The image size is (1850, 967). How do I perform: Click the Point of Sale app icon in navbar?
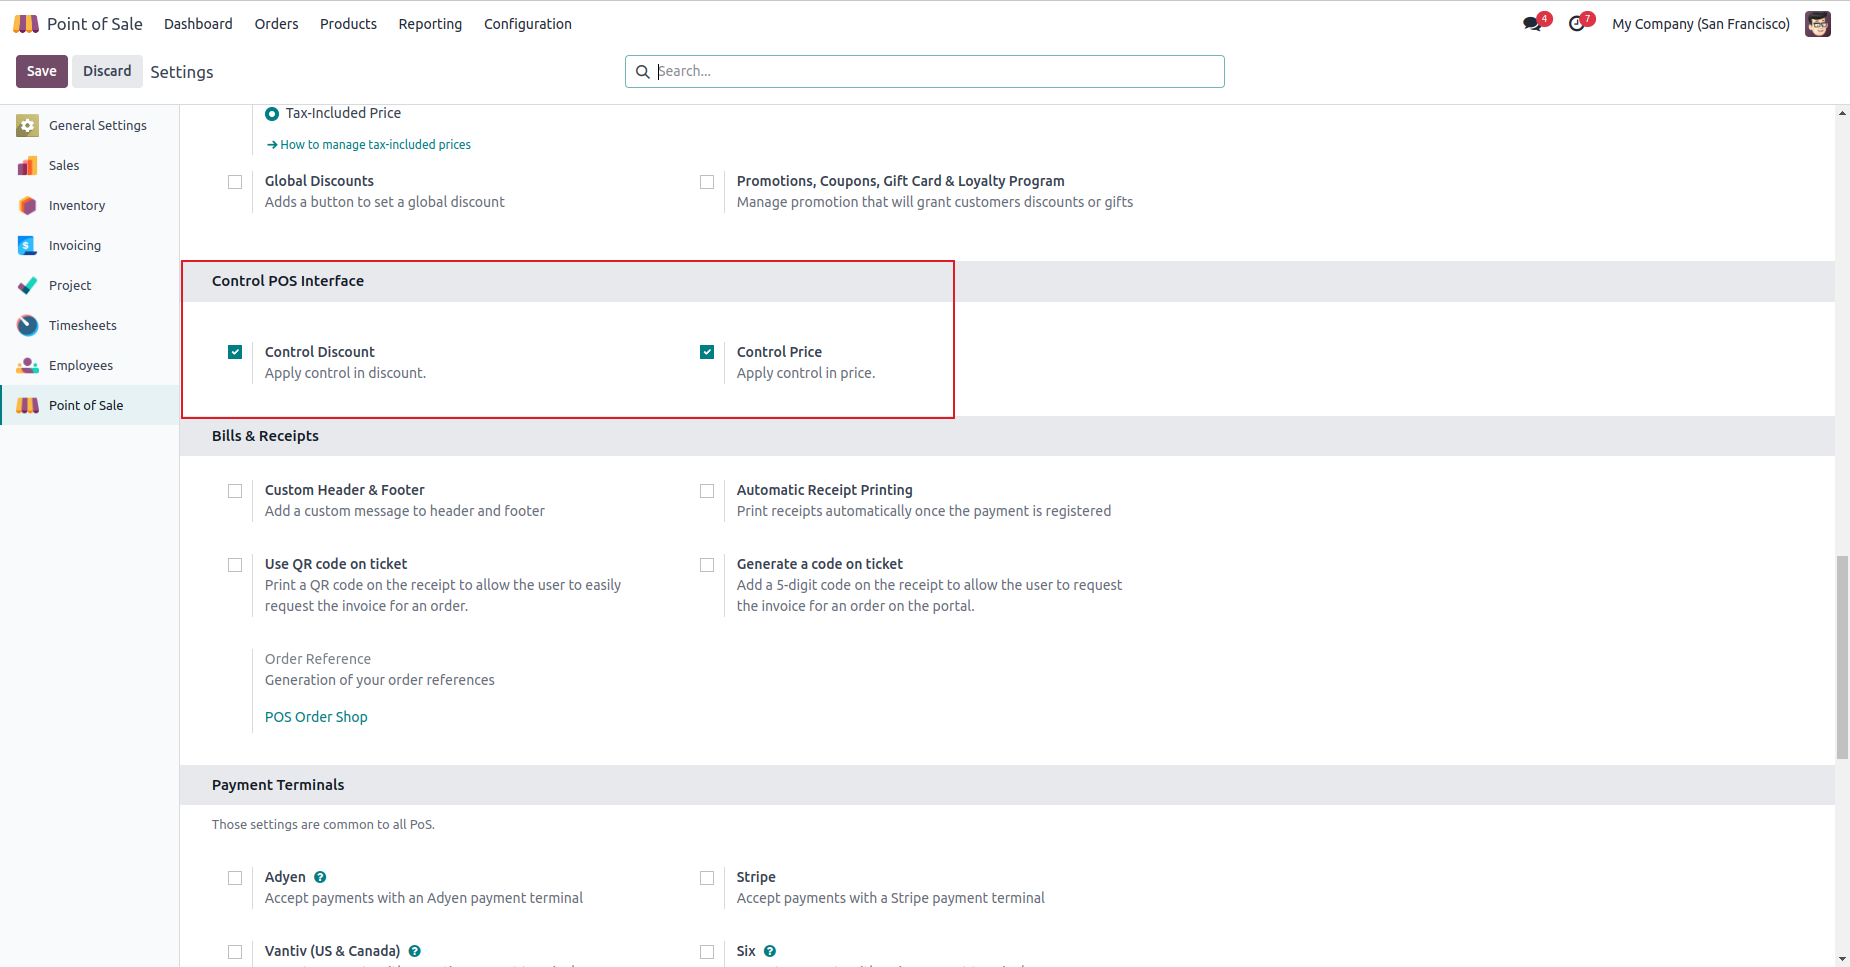tap(26, 24)
